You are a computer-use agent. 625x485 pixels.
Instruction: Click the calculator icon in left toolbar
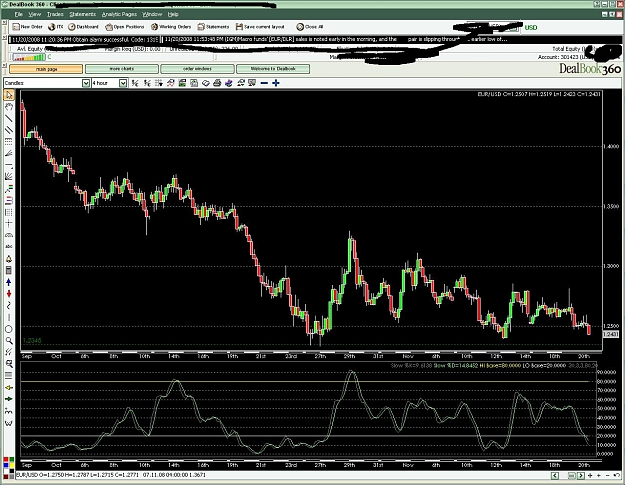coord(9,271)
